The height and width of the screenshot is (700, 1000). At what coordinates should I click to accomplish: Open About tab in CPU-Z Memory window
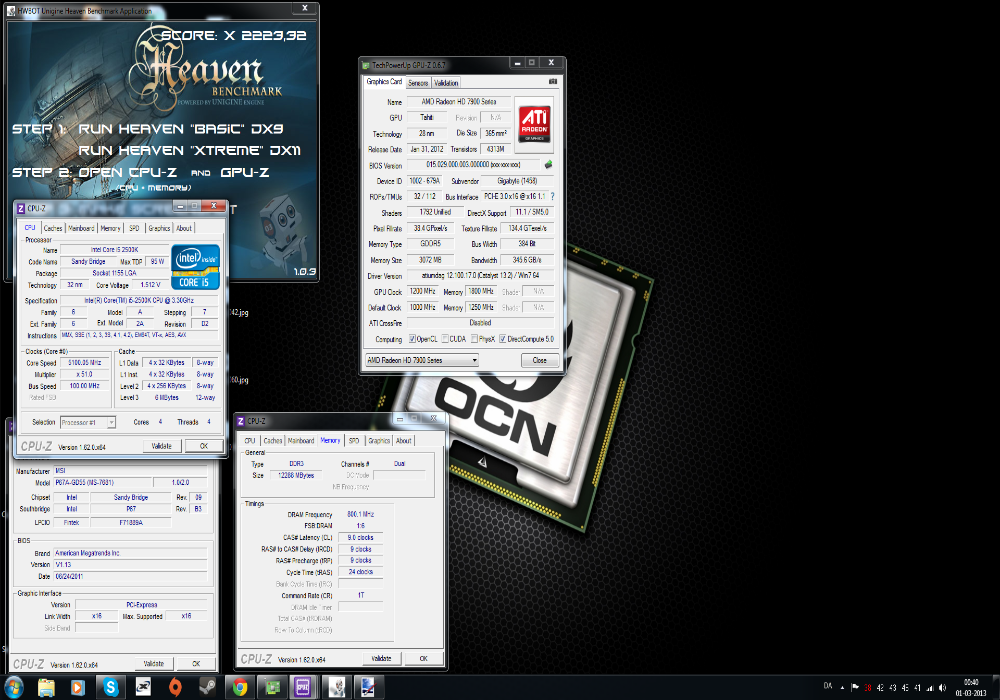(x=404, y=441)
